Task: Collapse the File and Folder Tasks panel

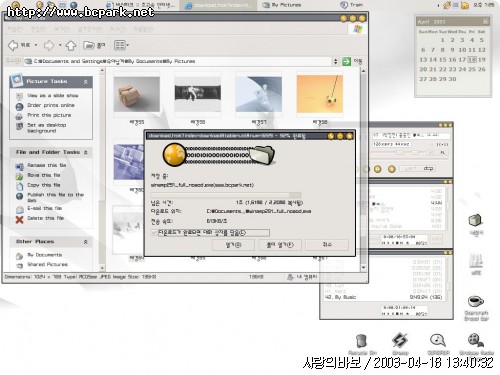Action: pyautogui.click(x=86, y=152)
